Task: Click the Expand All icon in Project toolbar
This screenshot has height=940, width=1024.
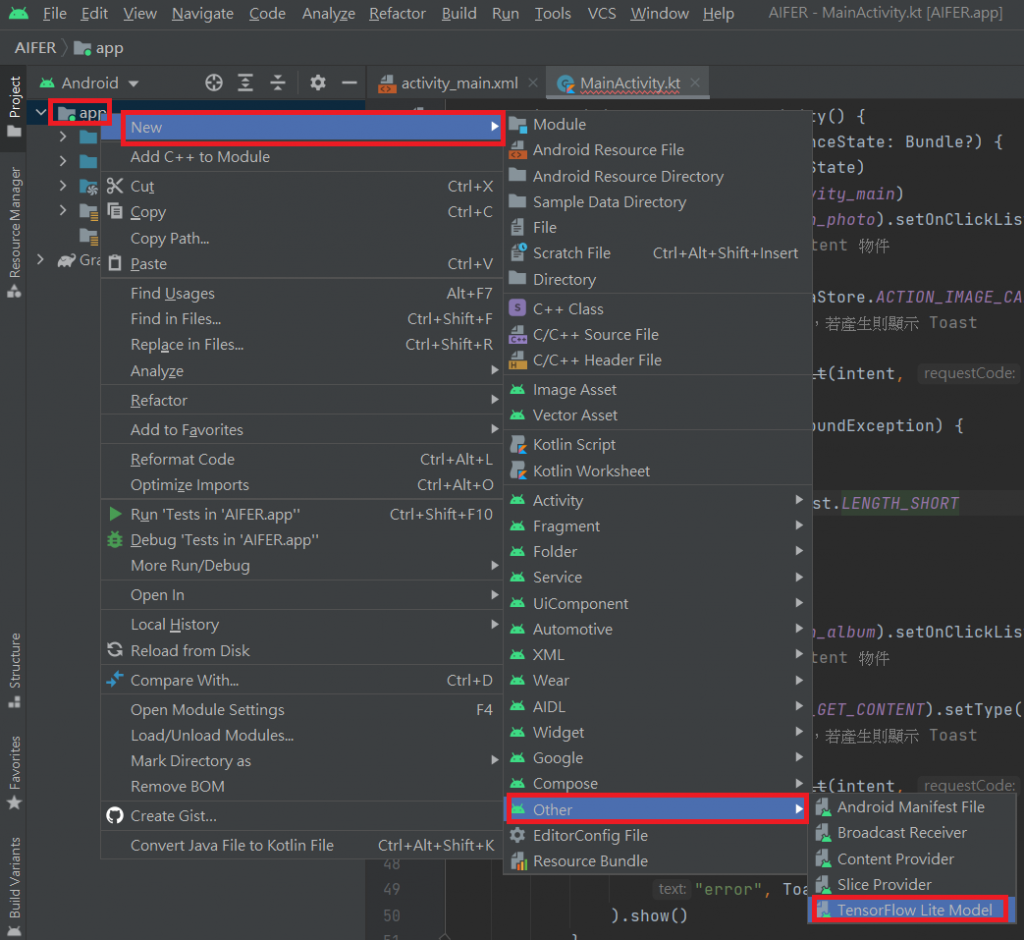Action: (x=245, y=83)
